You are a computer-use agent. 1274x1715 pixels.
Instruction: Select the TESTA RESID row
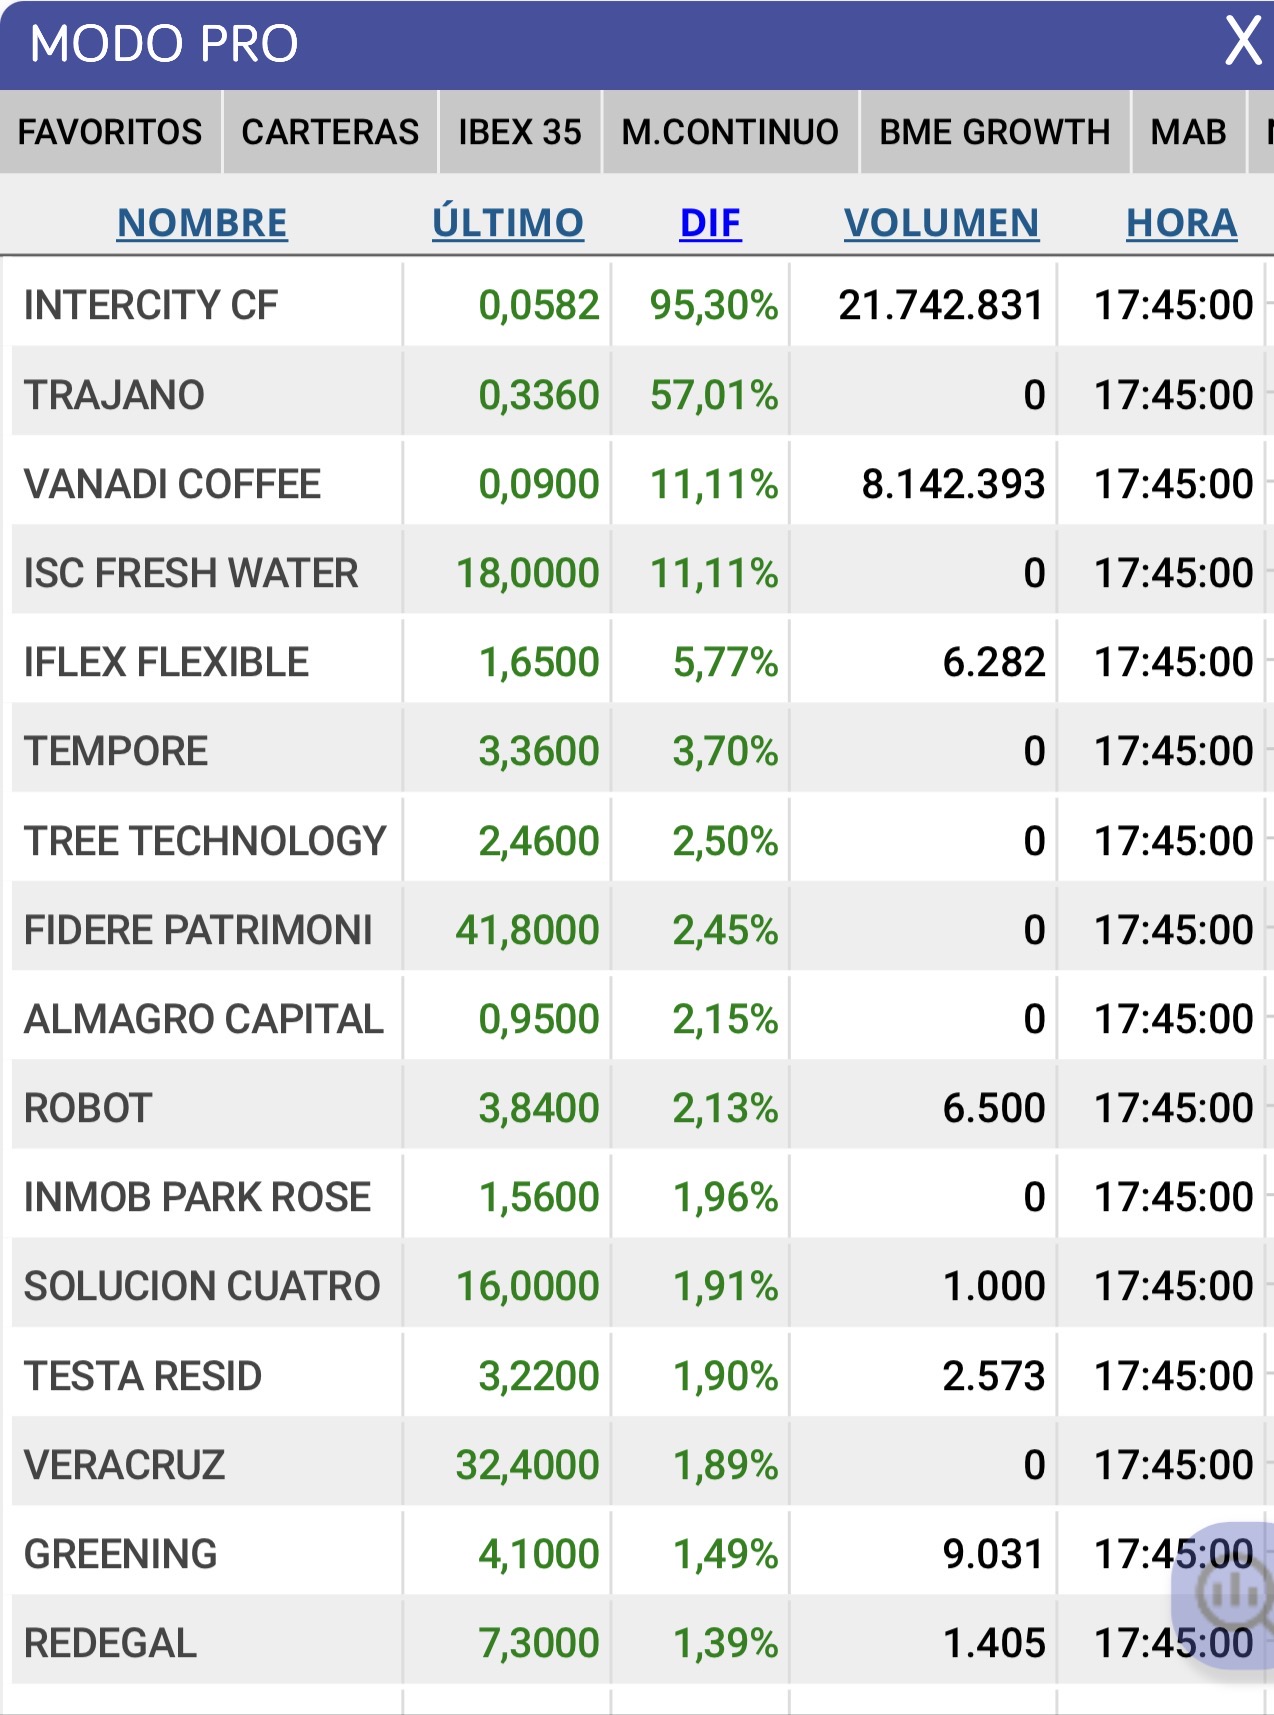[x=638, y=1376]
